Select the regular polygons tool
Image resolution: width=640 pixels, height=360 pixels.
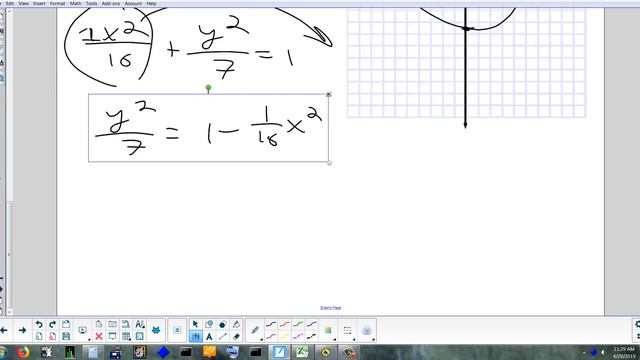pos(222,324)
